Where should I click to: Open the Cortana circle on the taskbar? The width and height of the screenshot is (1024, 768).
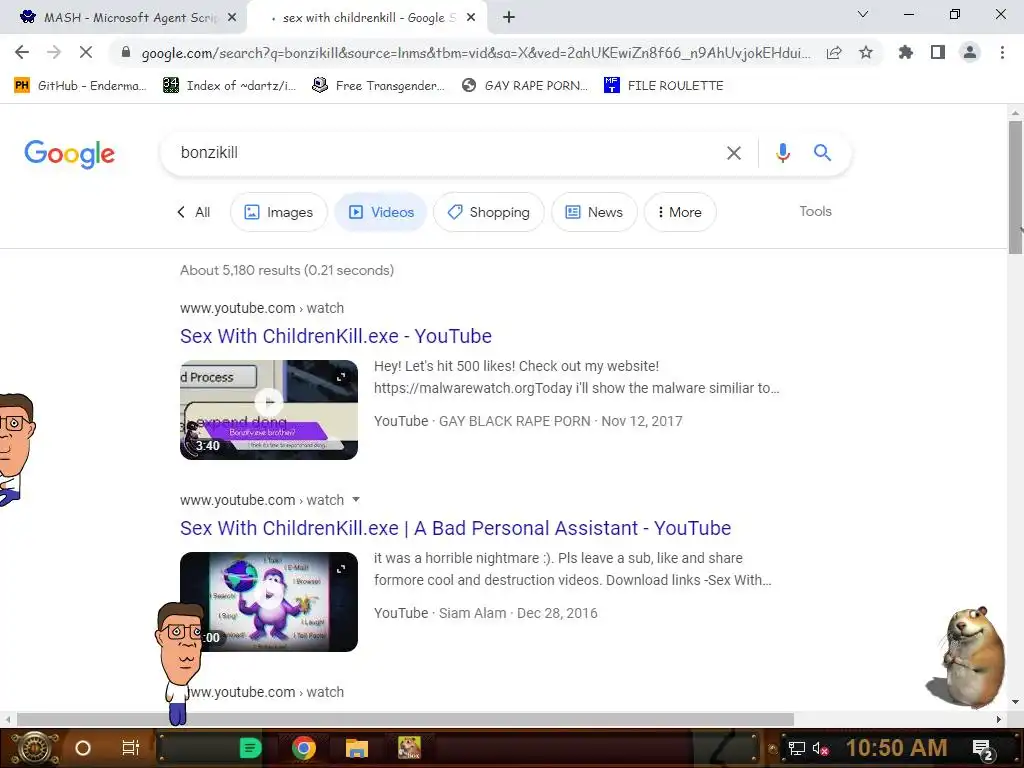[x=83, y=748]
